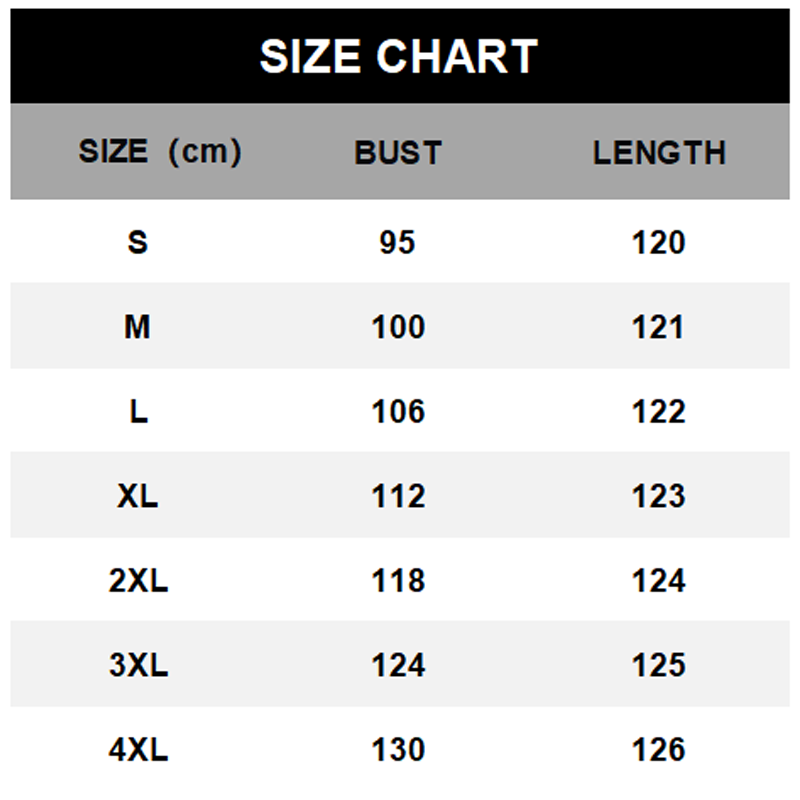
Task: Click bust value 130
Action: [x=398, y=749]
